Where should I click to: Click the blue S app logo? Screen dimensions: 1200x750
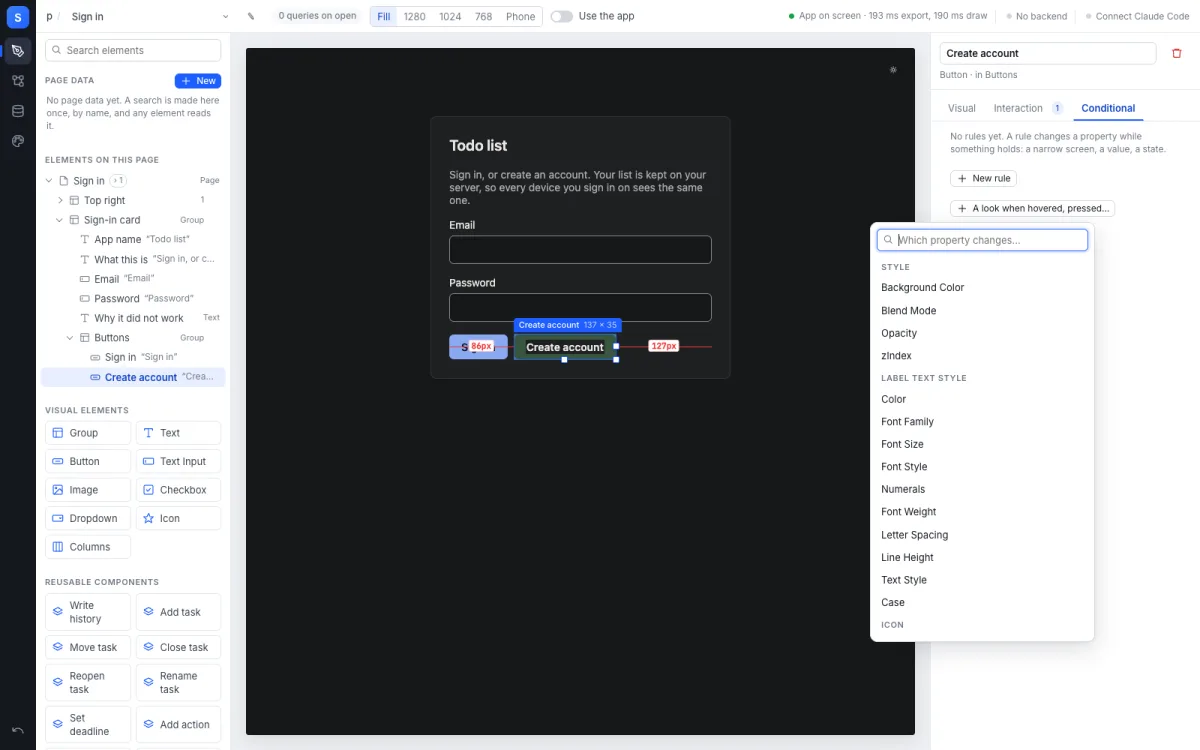[x=17, y=17]
